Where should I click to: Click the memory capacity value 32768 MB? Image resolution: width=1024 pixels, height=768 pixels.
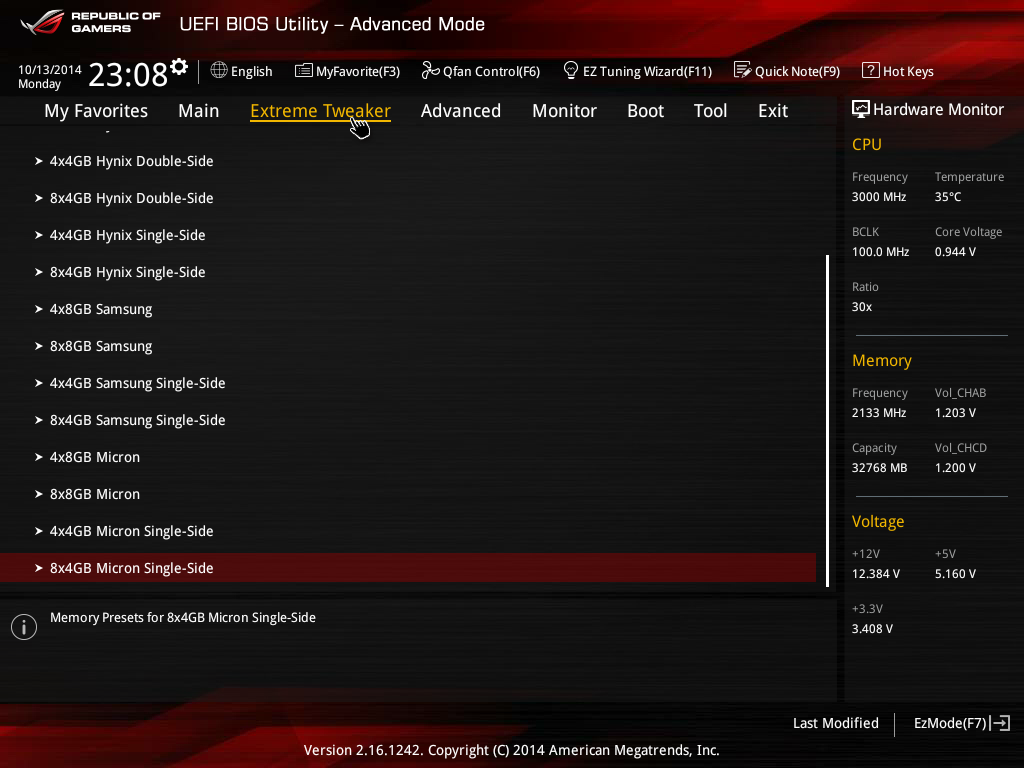click(879, 468)
